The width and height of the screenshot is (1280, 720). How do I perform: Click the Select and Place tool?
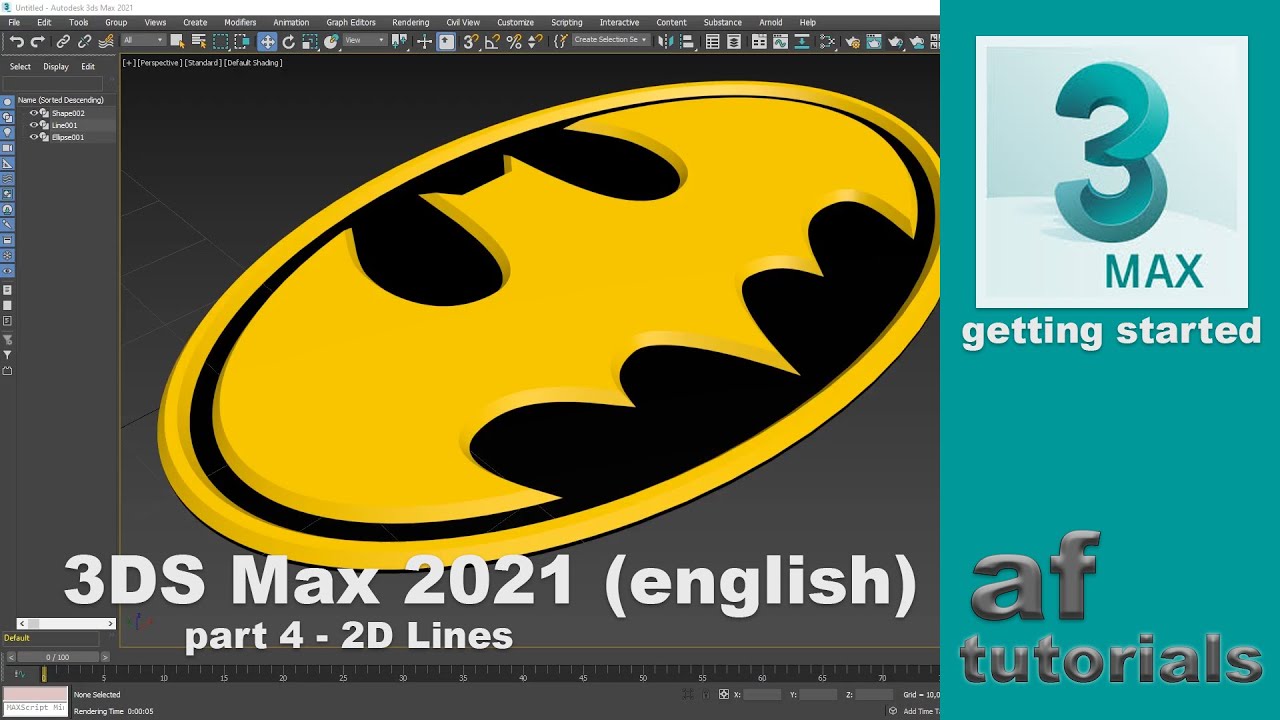[331, 41]
